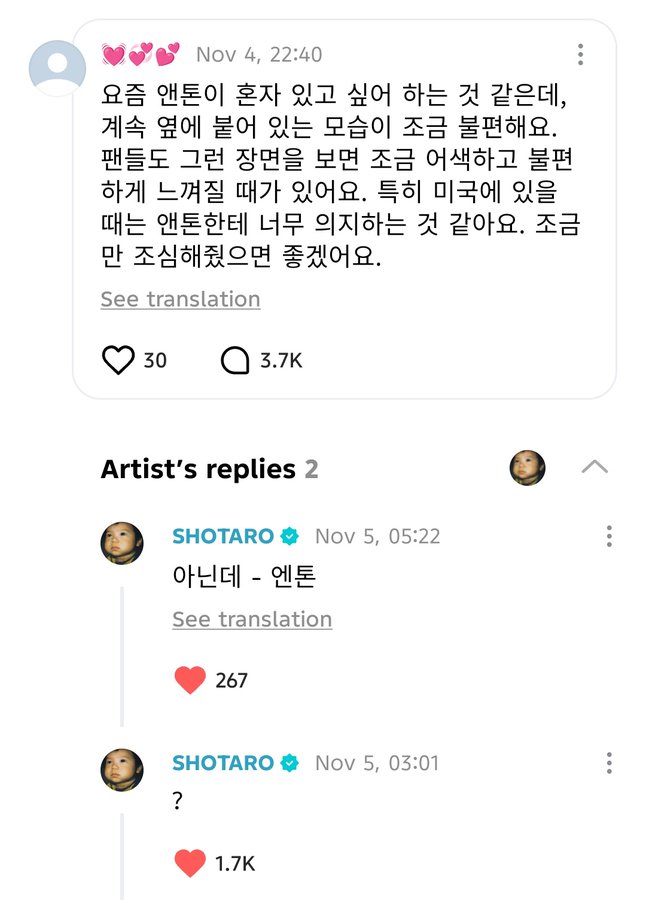Collapse the Artist's replies section
Image resolution: width=646 pixels, height=900 pixels.
pos(594,467)
